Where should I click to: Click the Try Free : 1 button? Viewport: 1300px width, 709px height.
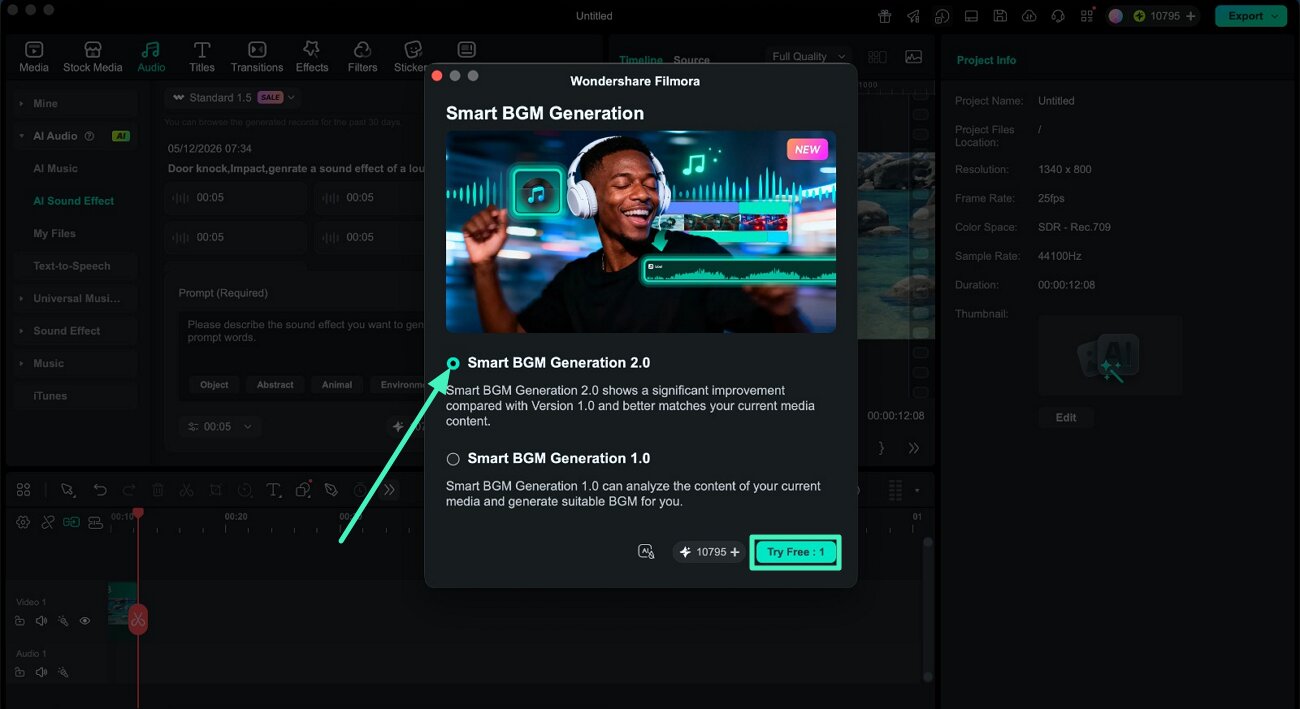[x=795, y=552]
